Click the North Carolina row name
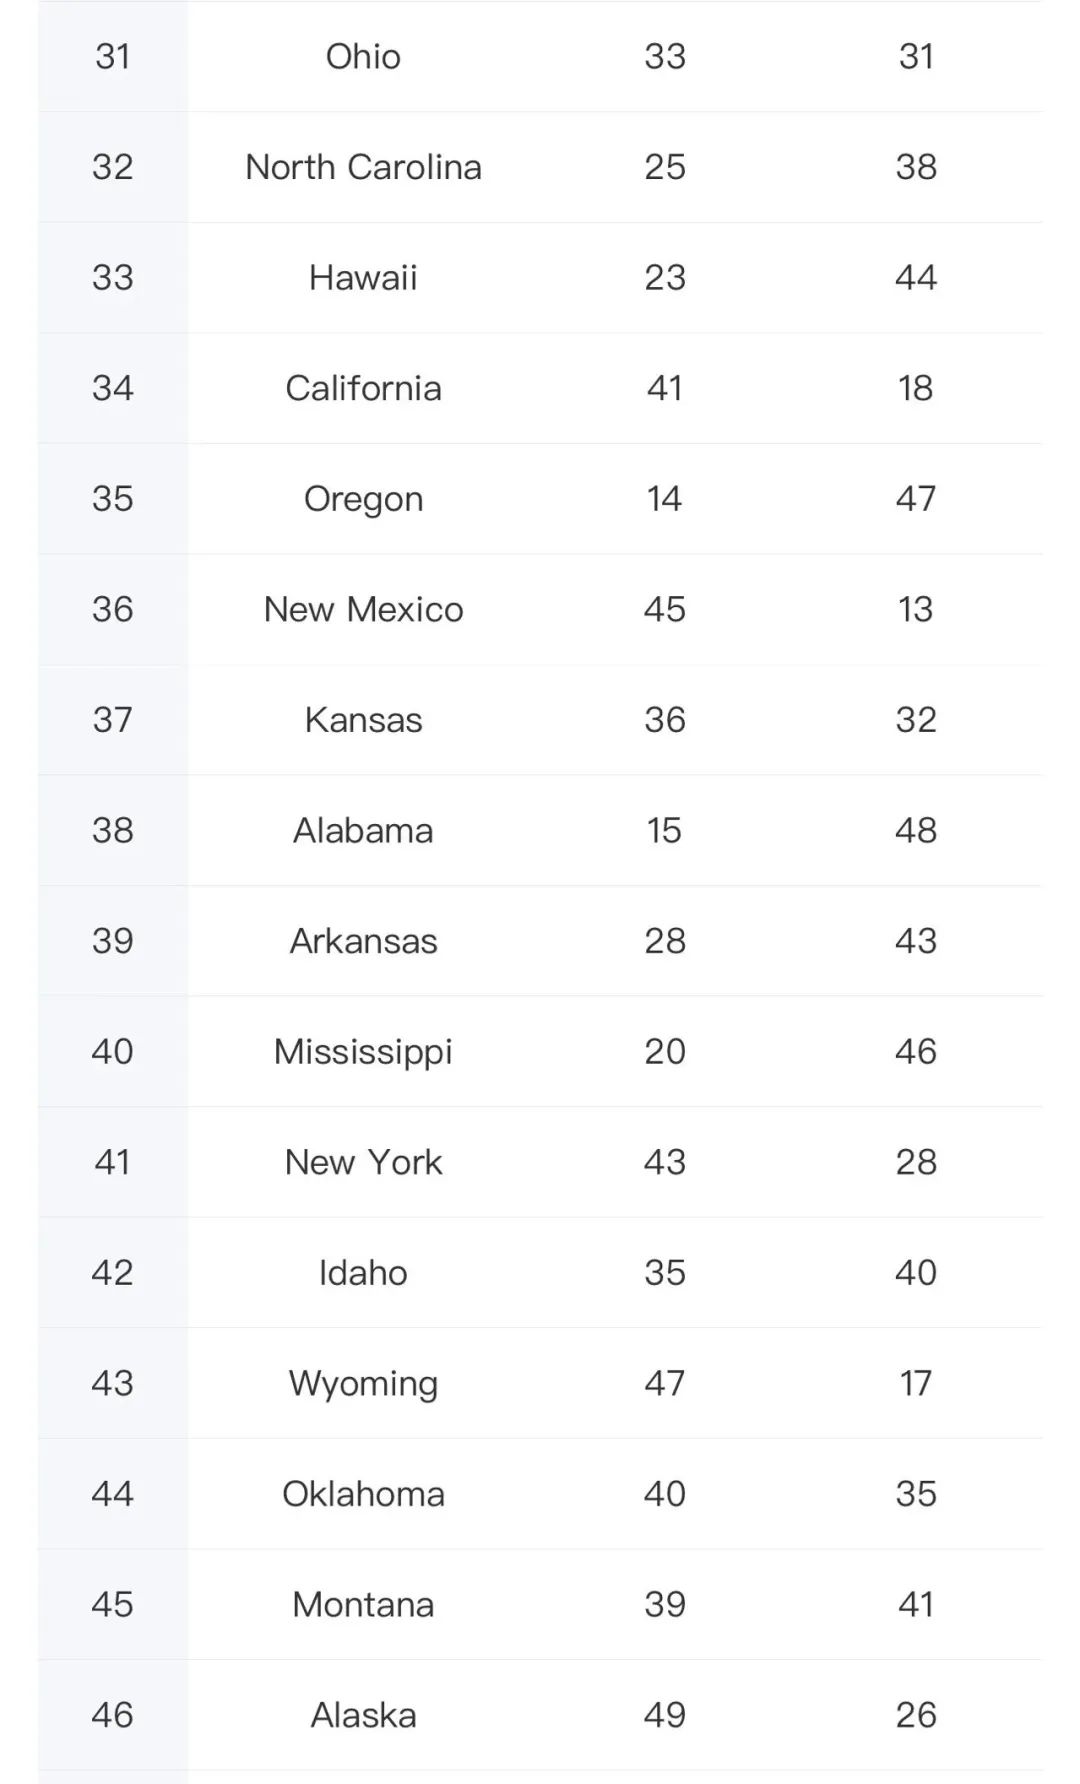Viewport: 1080px width, 1784px height. pyautogui.click(x=363, y=167)
